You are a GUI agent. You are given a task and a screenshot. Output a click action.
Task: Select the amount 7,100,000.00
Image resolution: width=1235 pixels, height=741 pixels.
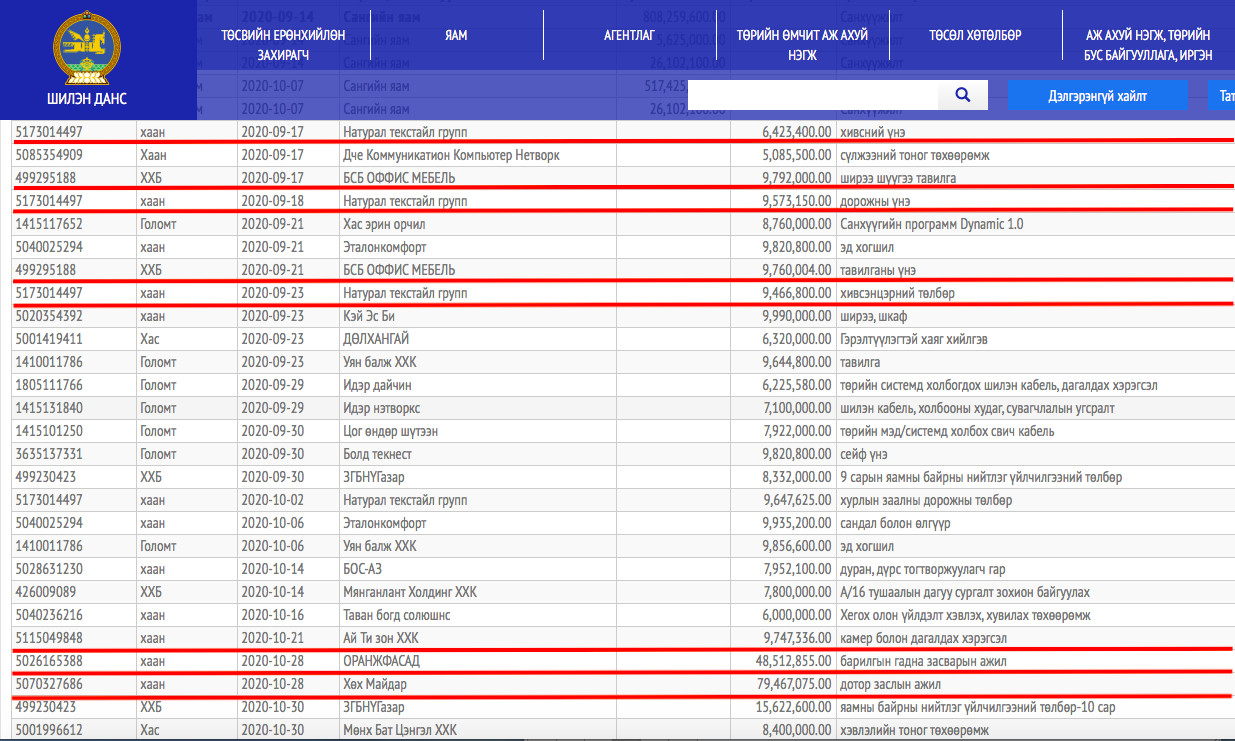[x=796, y=408]
